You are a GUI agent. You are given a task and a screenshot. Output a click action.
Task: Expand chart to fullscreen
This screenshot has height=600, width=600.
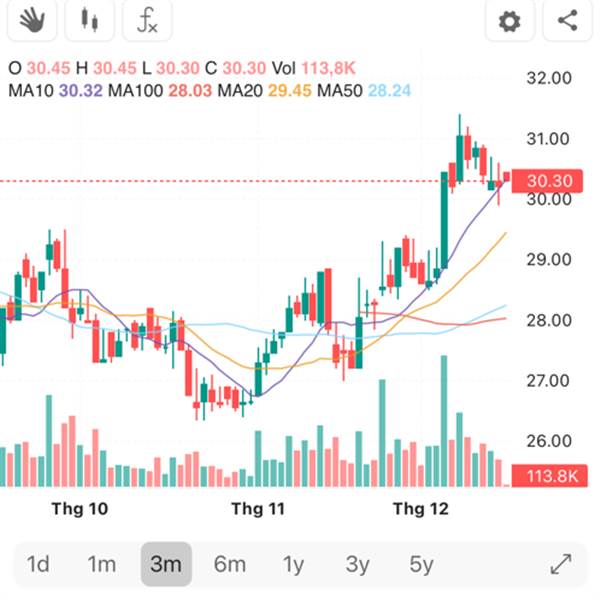point(561,564)
